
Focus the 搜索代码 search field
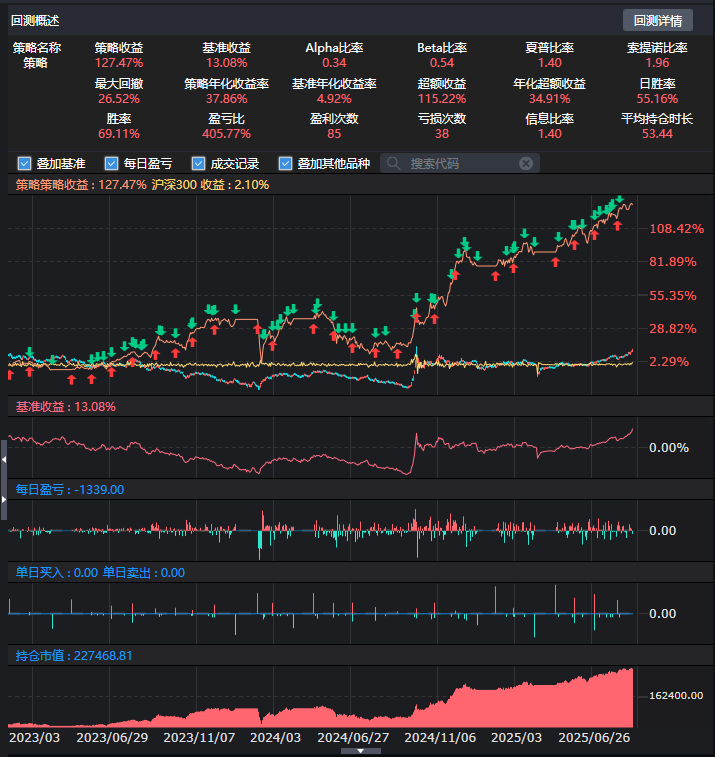[x=460, y=164]
